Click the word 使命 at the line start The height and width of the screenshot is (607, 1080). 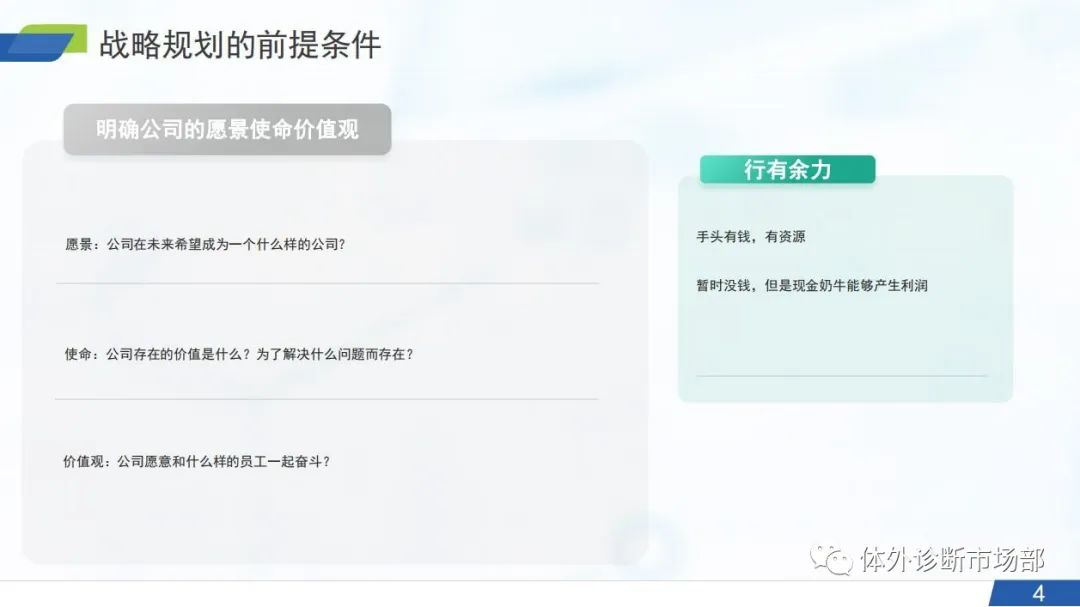(x=79, y=354)
